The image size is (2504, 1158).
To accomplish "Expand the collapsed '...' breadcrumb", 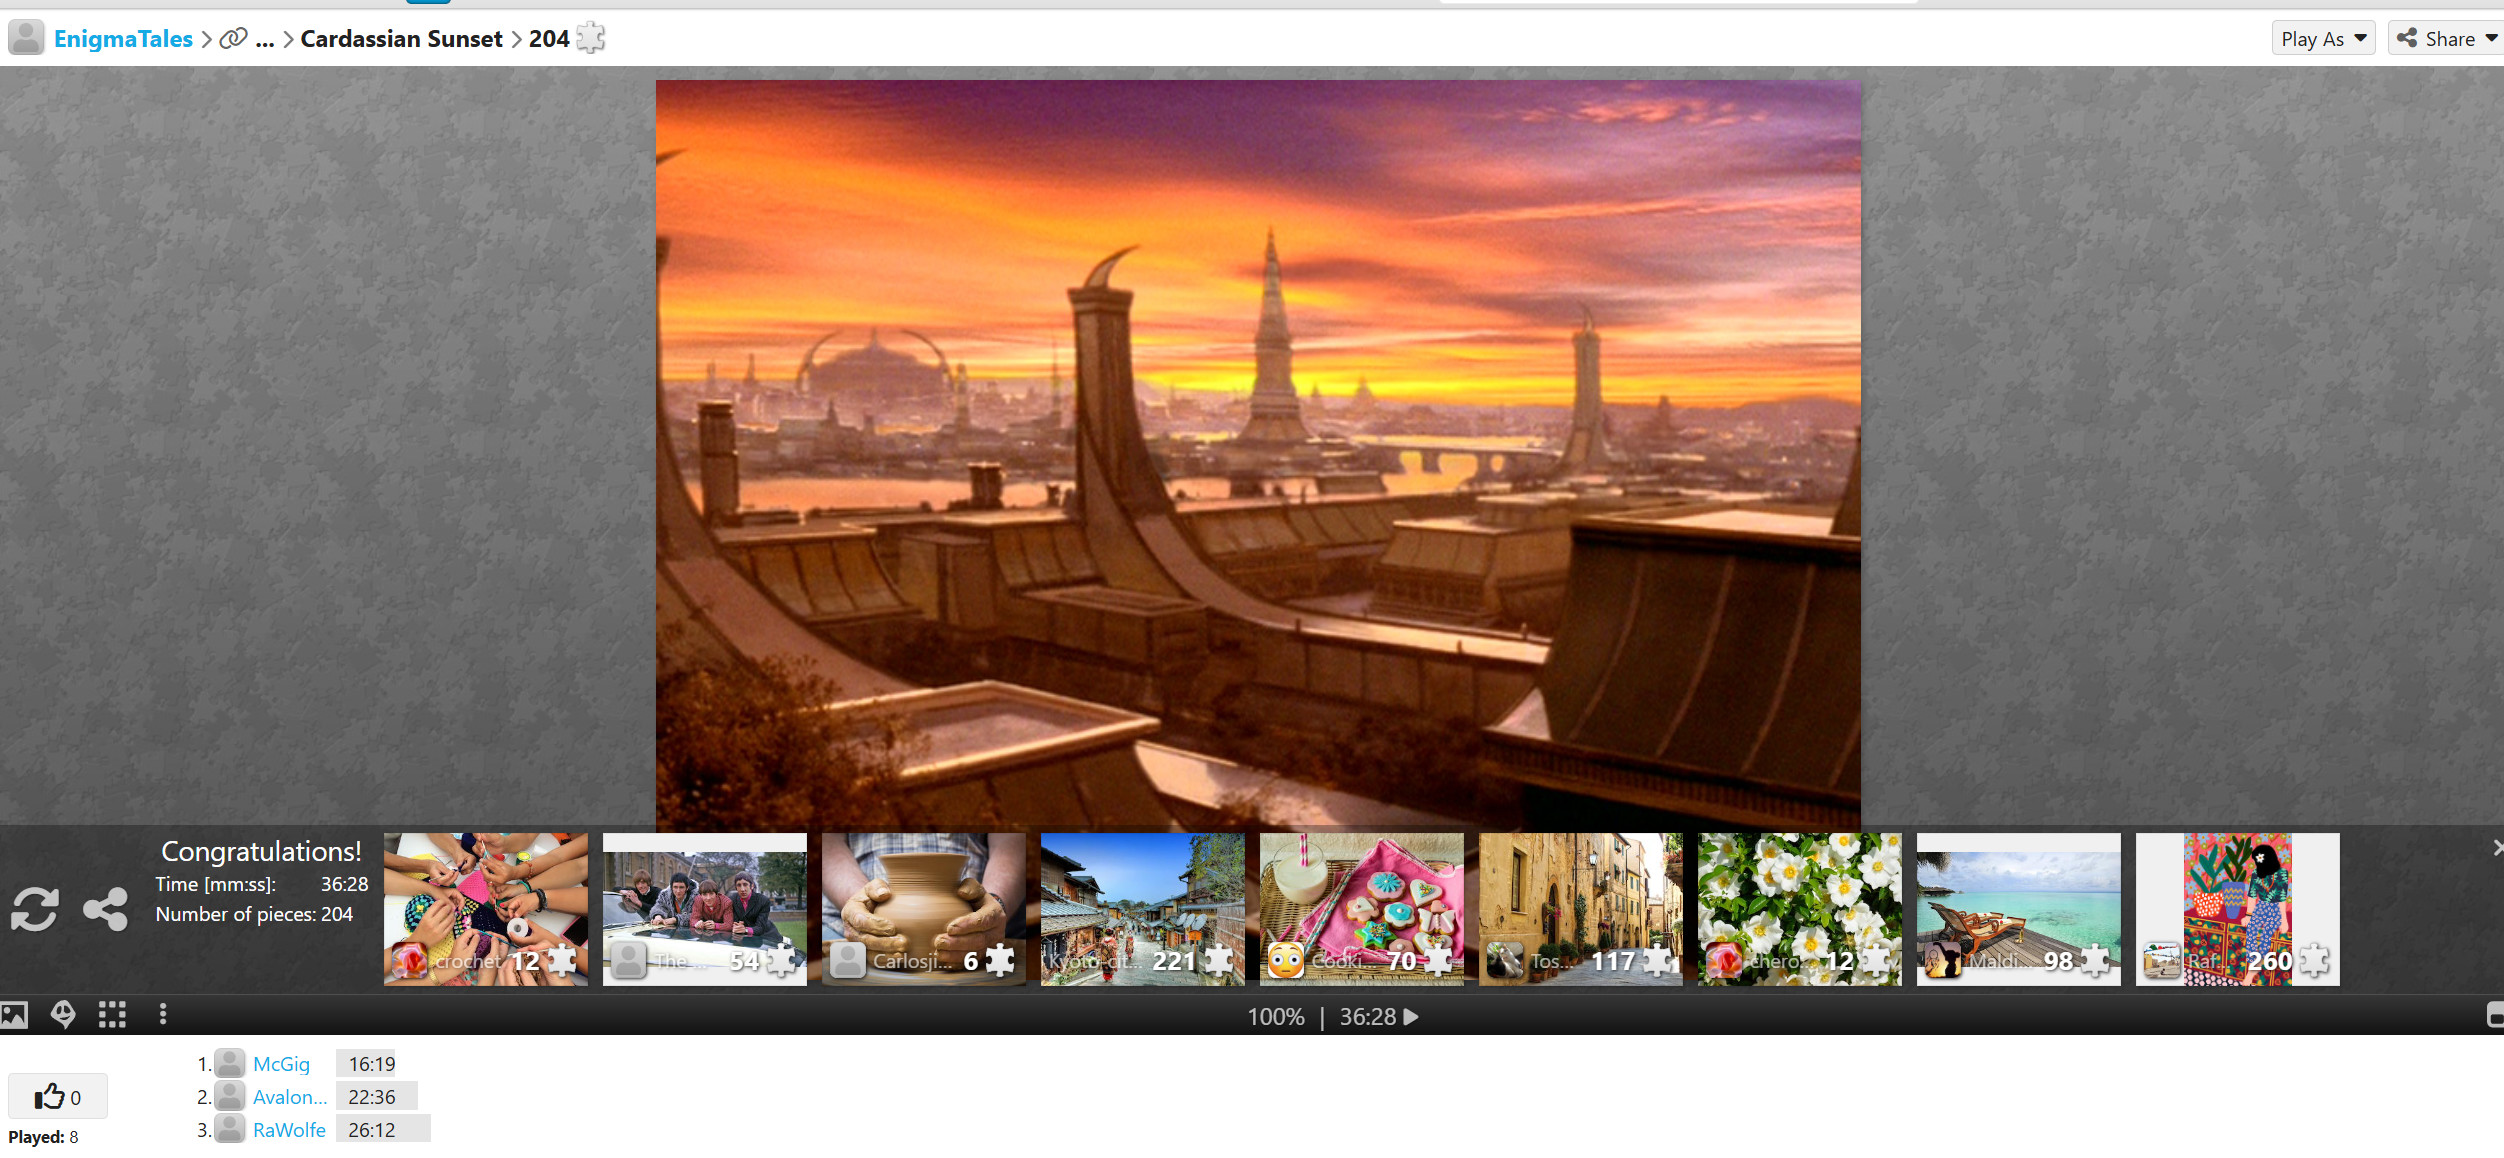I will pyautogui.click(x=265, y=39).
